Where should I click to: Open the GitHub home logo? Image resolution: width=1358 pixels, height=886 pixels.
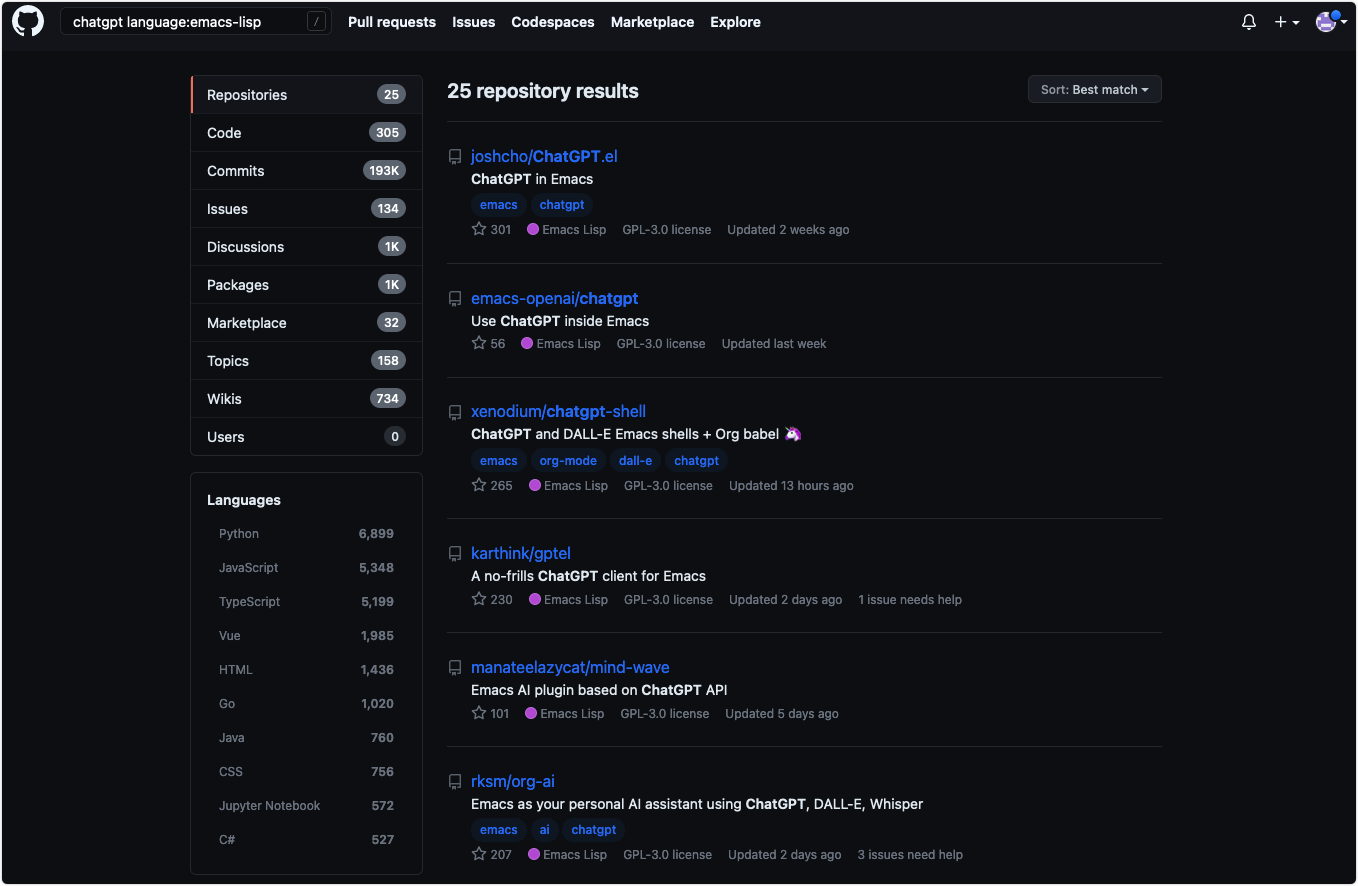click(28, 22)
